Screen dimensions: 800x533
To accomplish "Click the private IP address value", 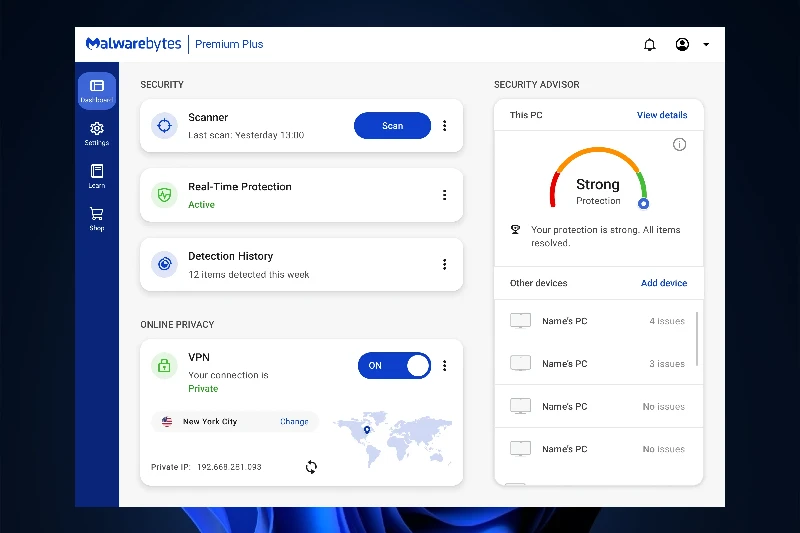I will [229, 467].
